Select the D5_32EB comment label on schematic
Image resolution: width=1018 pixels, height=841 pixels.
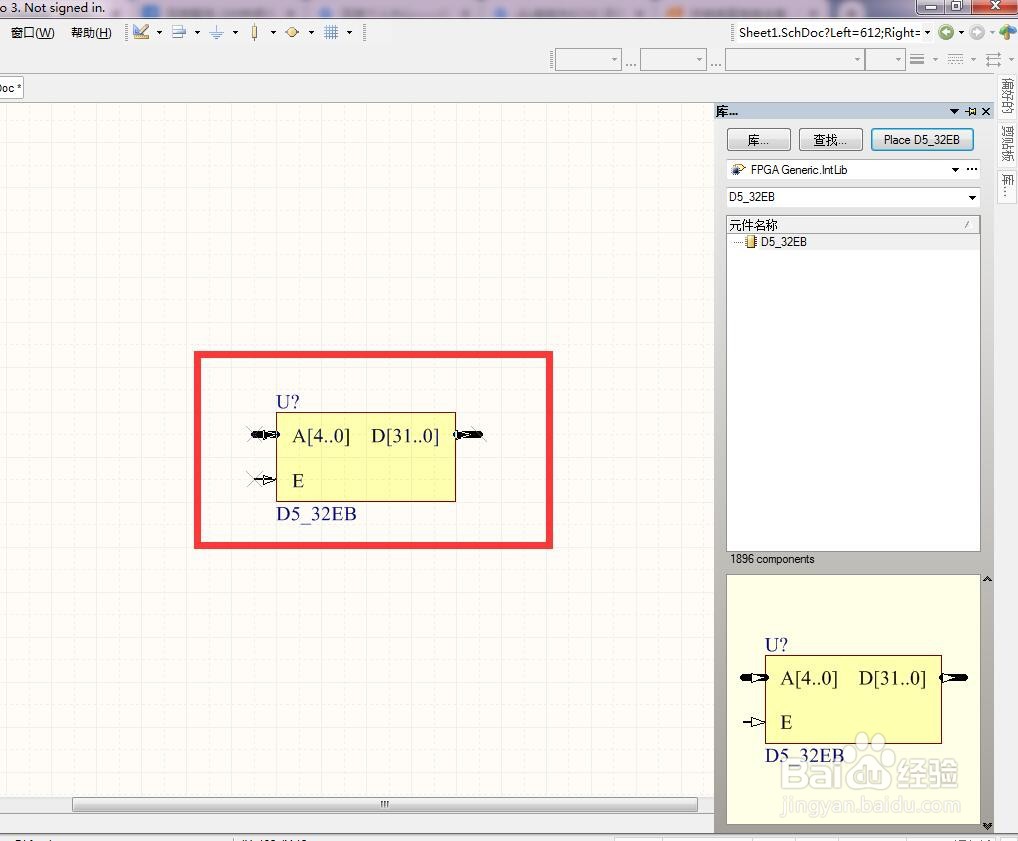316,514
